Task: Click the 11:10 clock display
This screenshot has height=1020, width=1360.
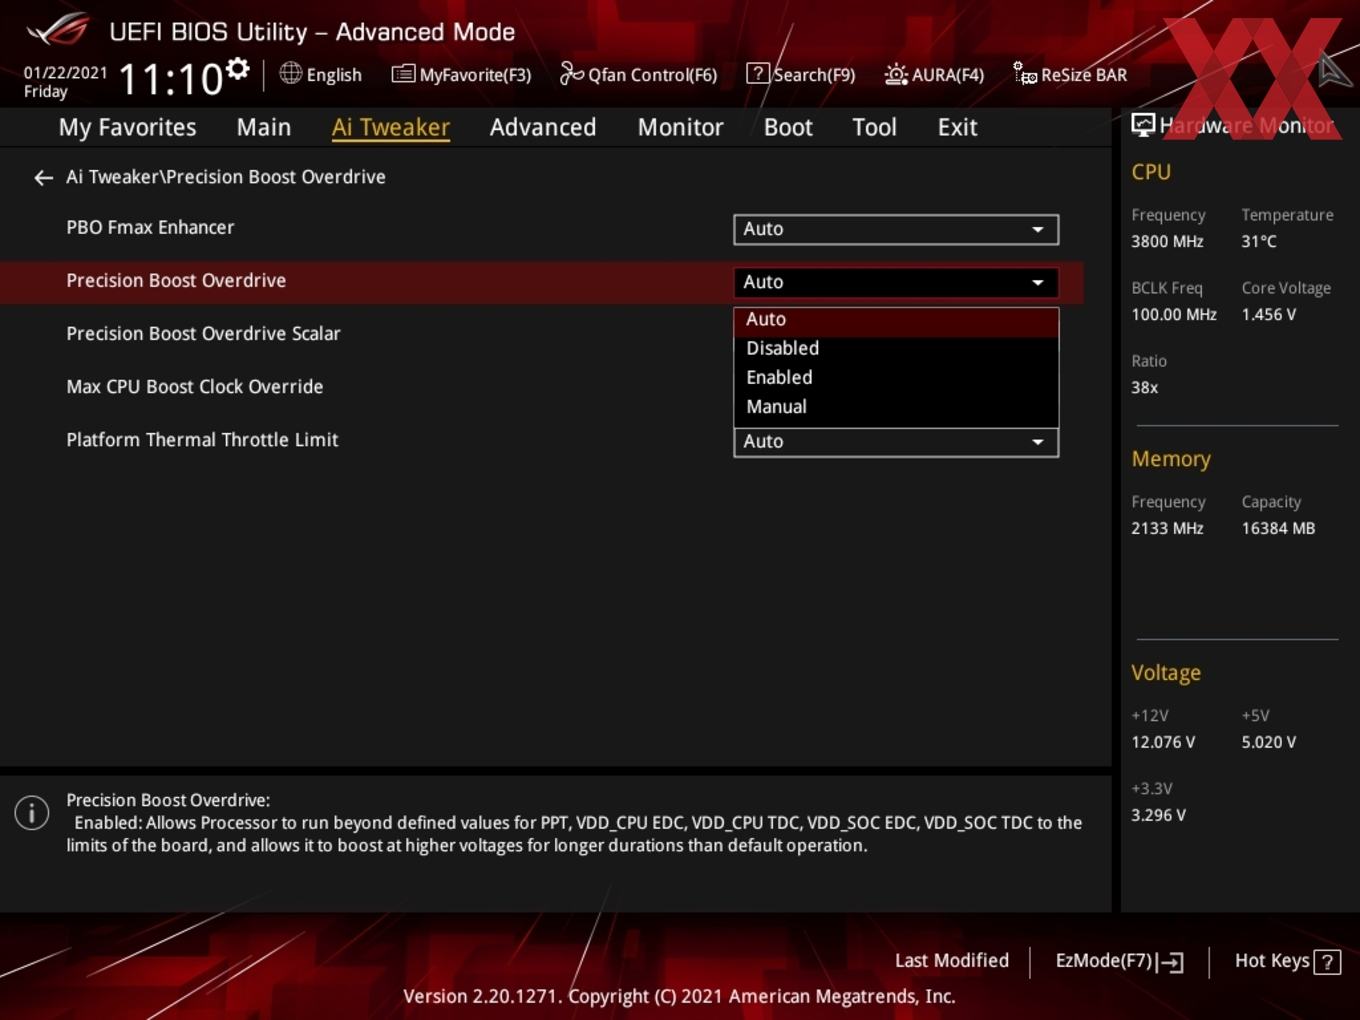Action: tap(171, 79)
